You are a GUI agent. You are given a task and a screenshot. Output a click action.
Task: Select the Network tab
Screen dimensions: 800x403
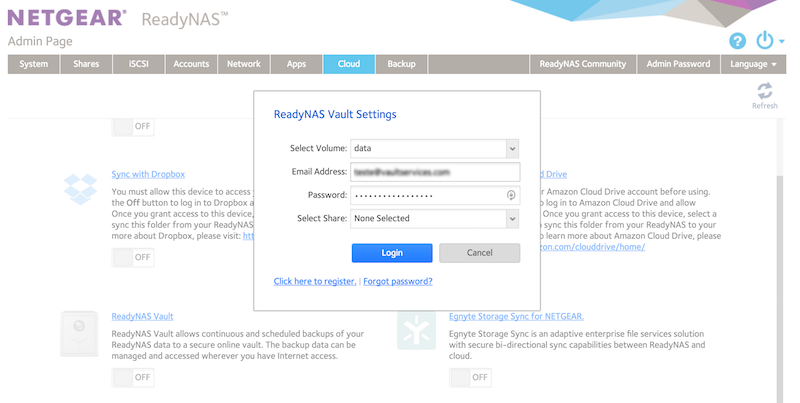point(244,64)
